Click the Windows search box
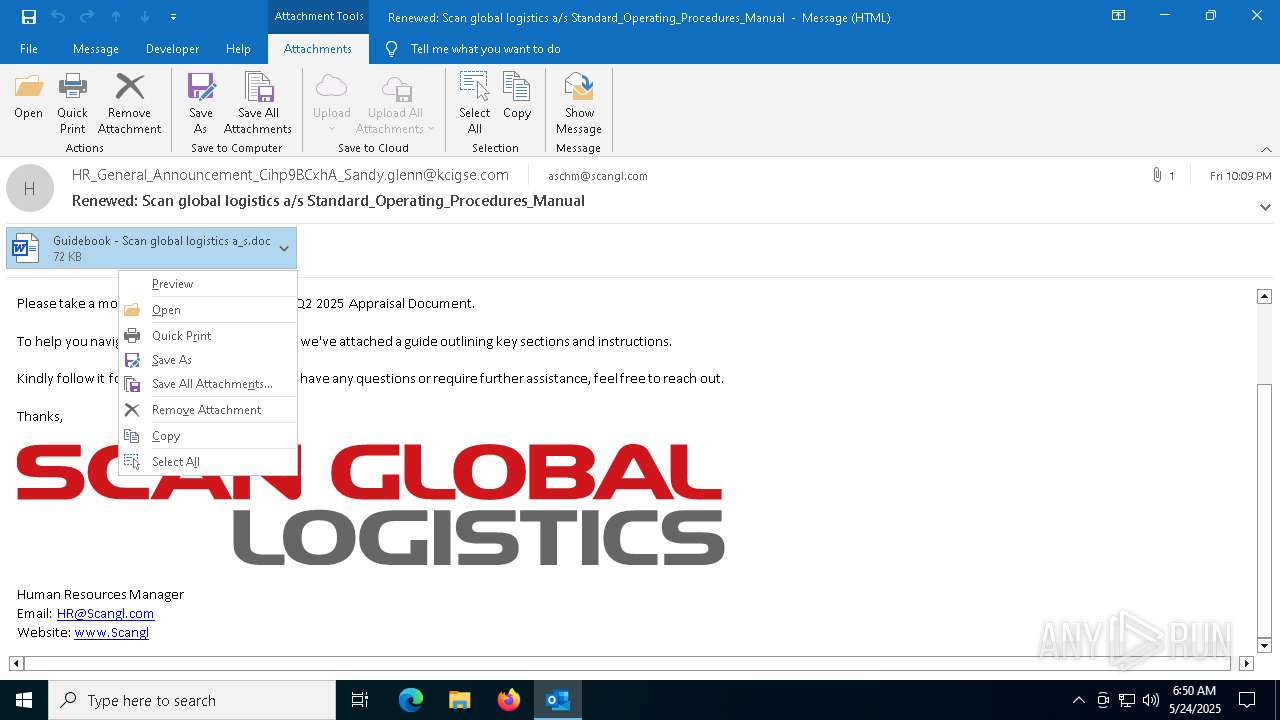Viewport: 1280px width, 720px height. [x=192, y=700]
